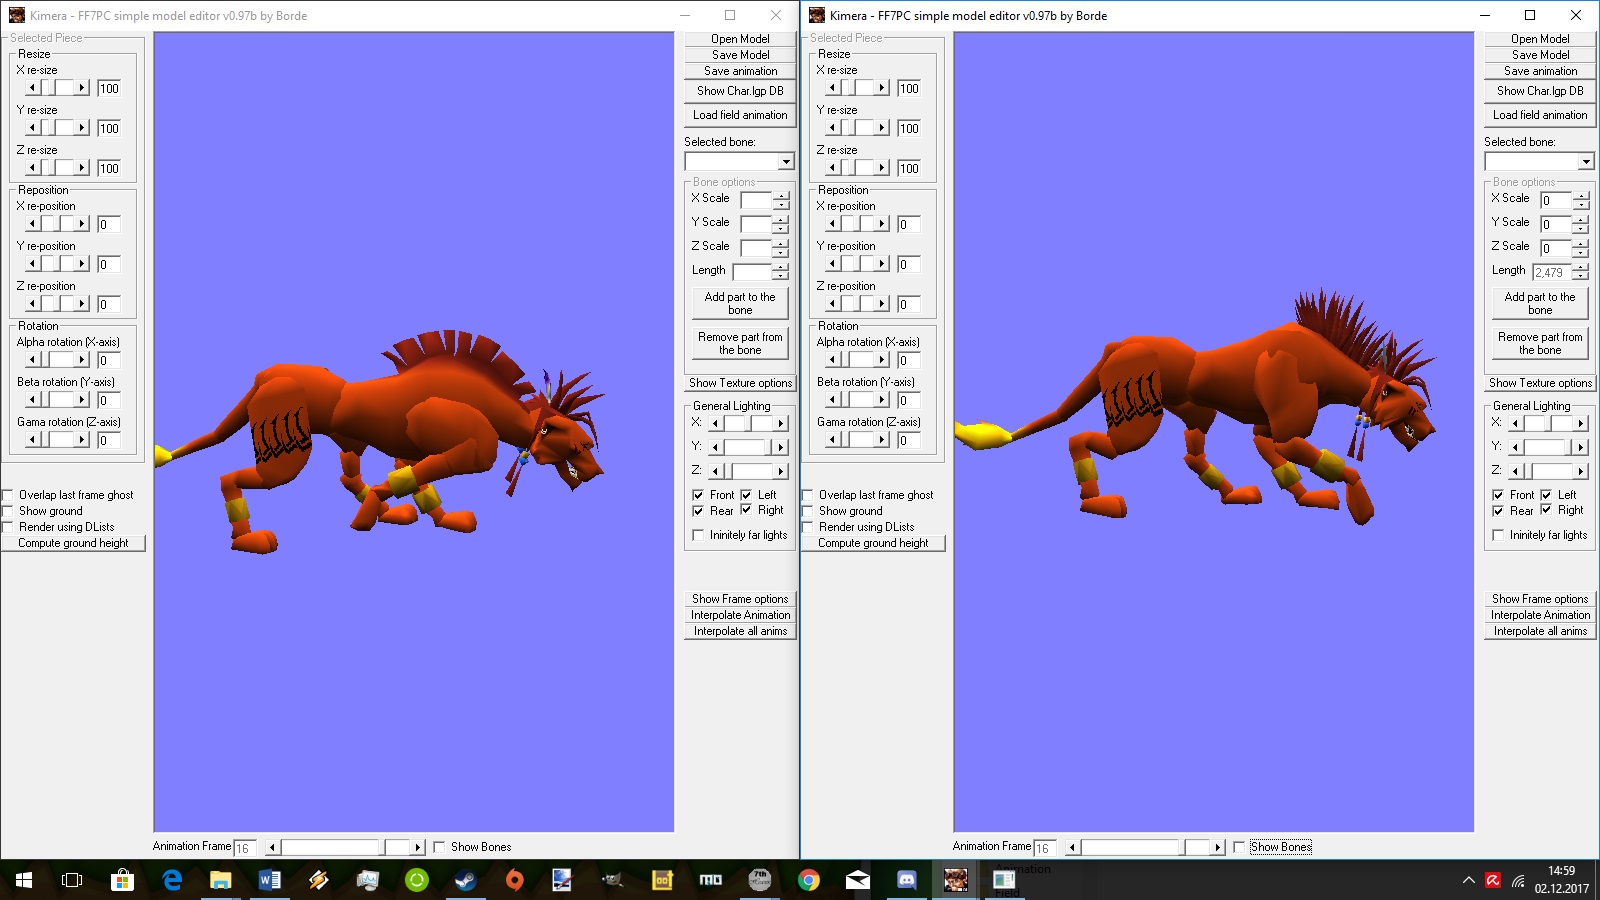Screen dimensions: 1600x900
Task: Click Compute ground height in left window
Action: 74,543
